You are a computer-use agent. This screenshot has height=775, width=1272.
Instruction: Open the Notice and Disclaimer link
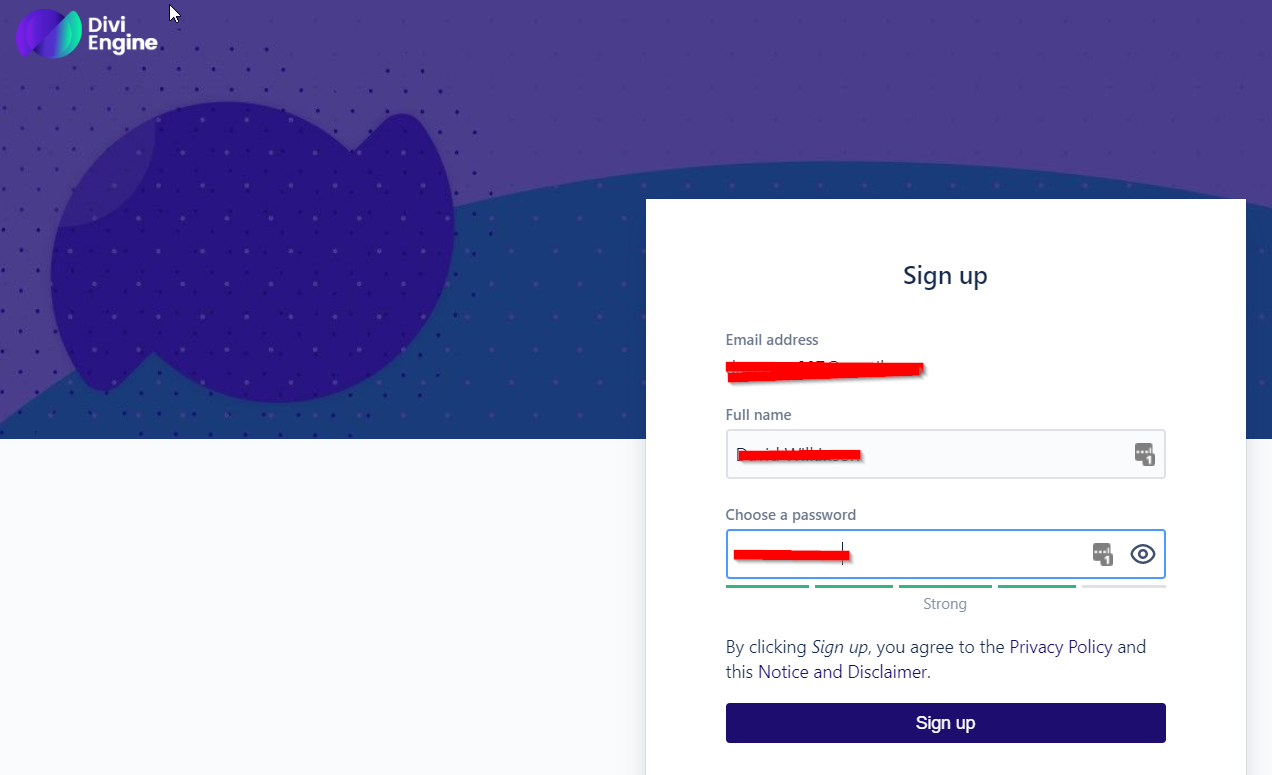click(843, 672)
